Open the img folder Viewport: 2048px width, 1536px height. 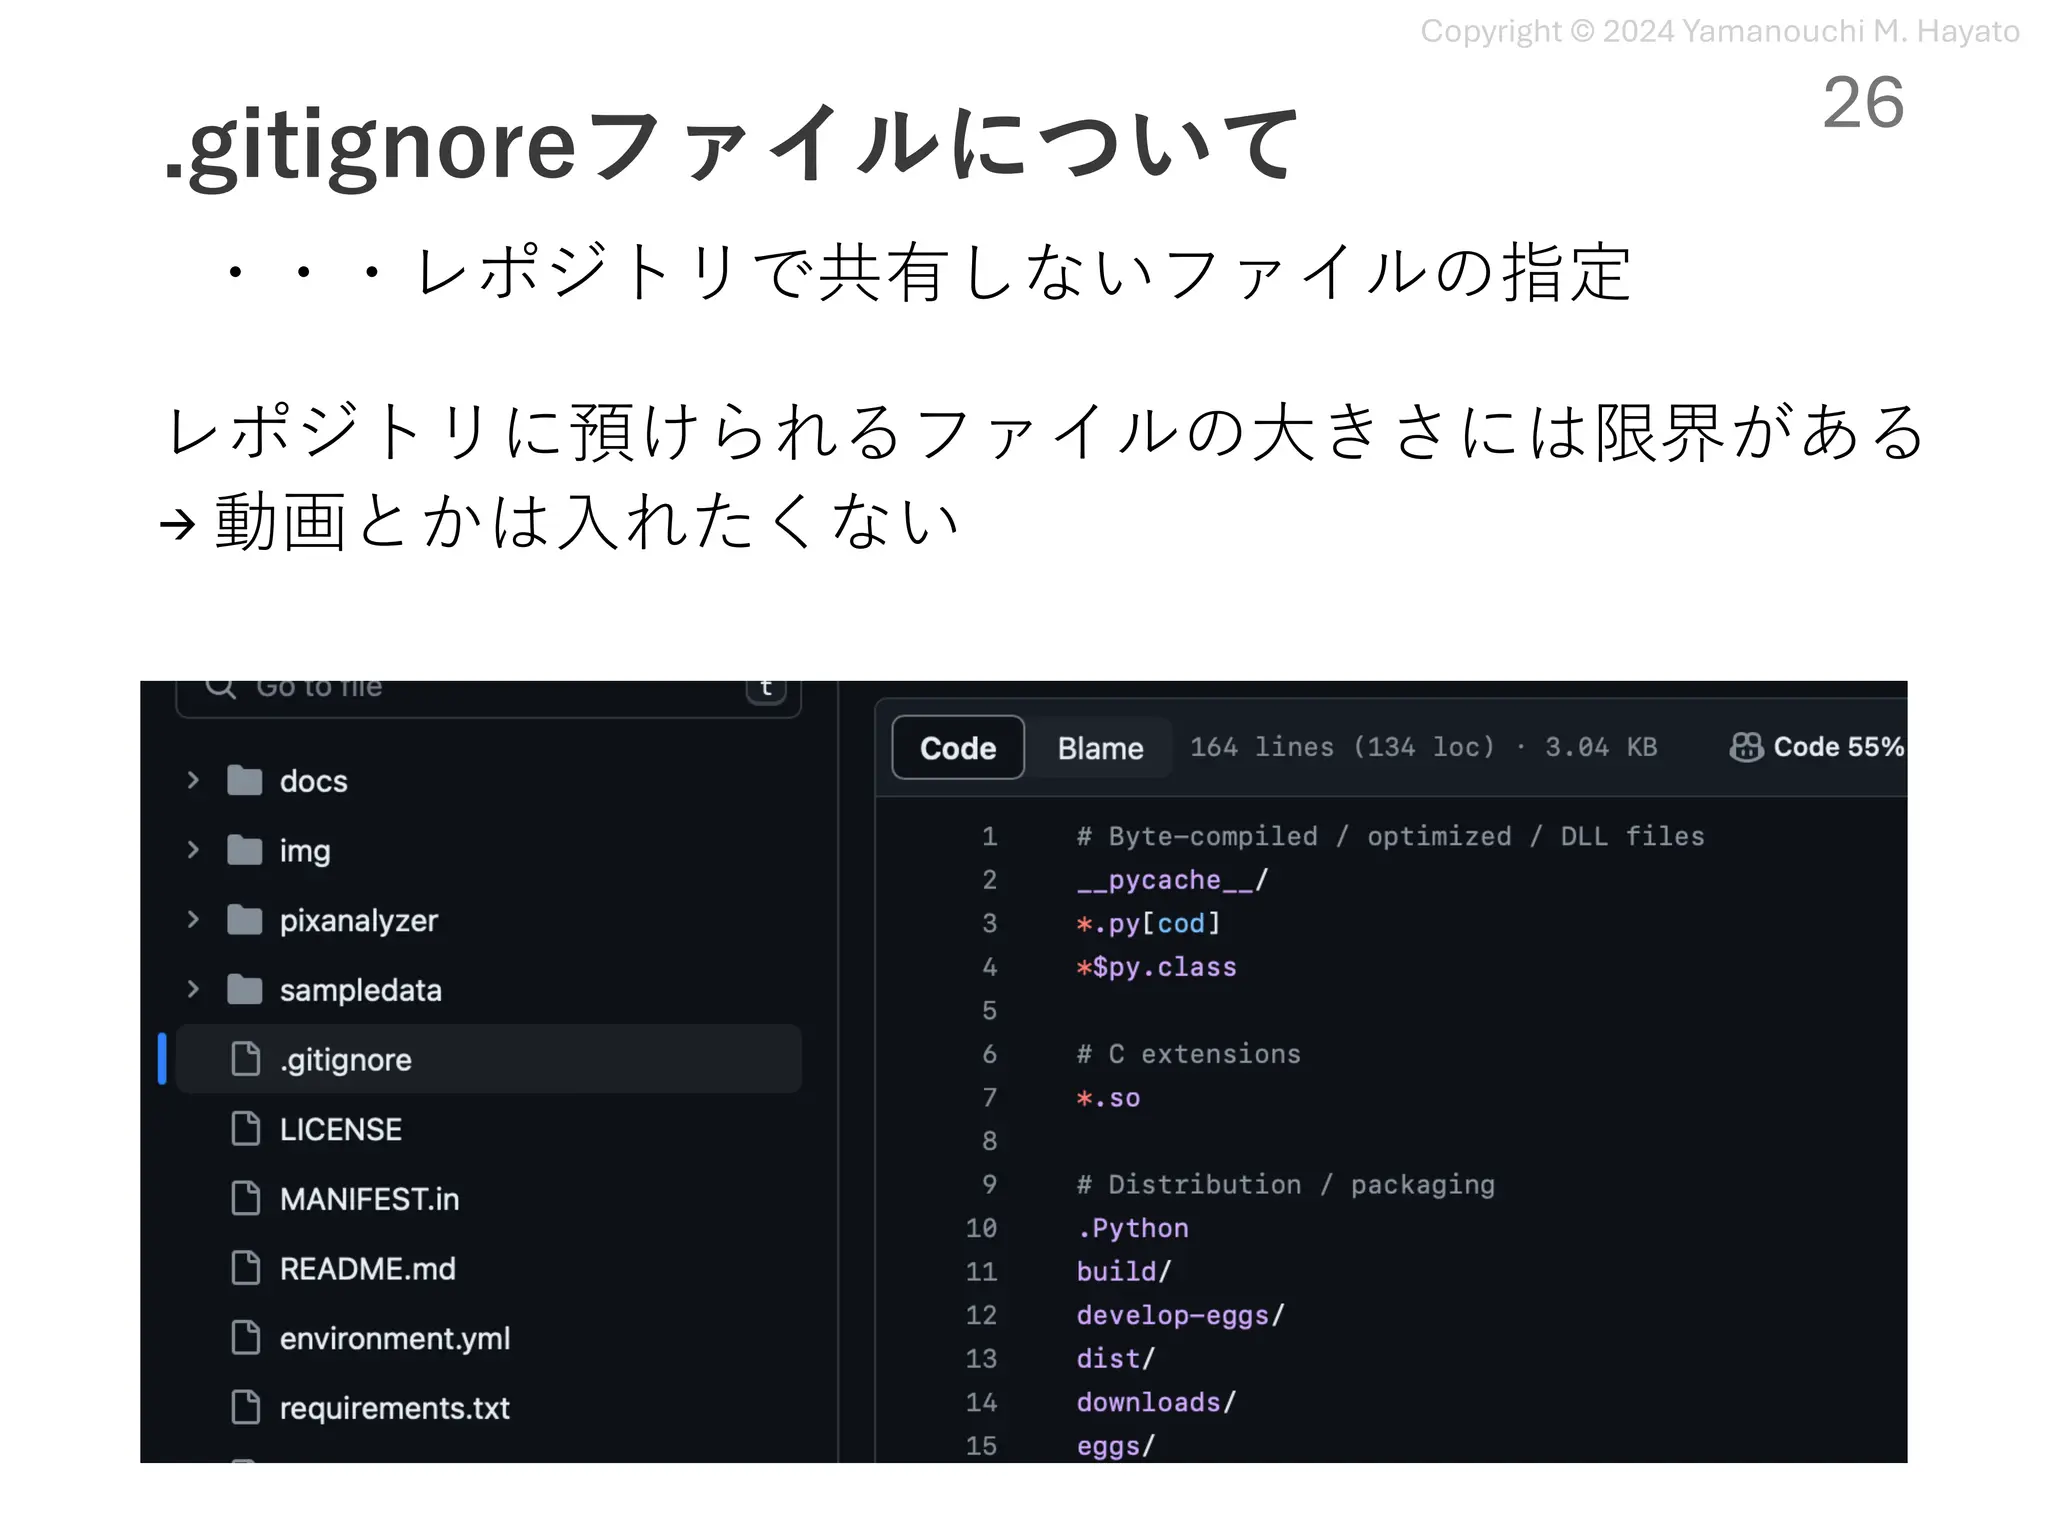[x=305, y=851]
